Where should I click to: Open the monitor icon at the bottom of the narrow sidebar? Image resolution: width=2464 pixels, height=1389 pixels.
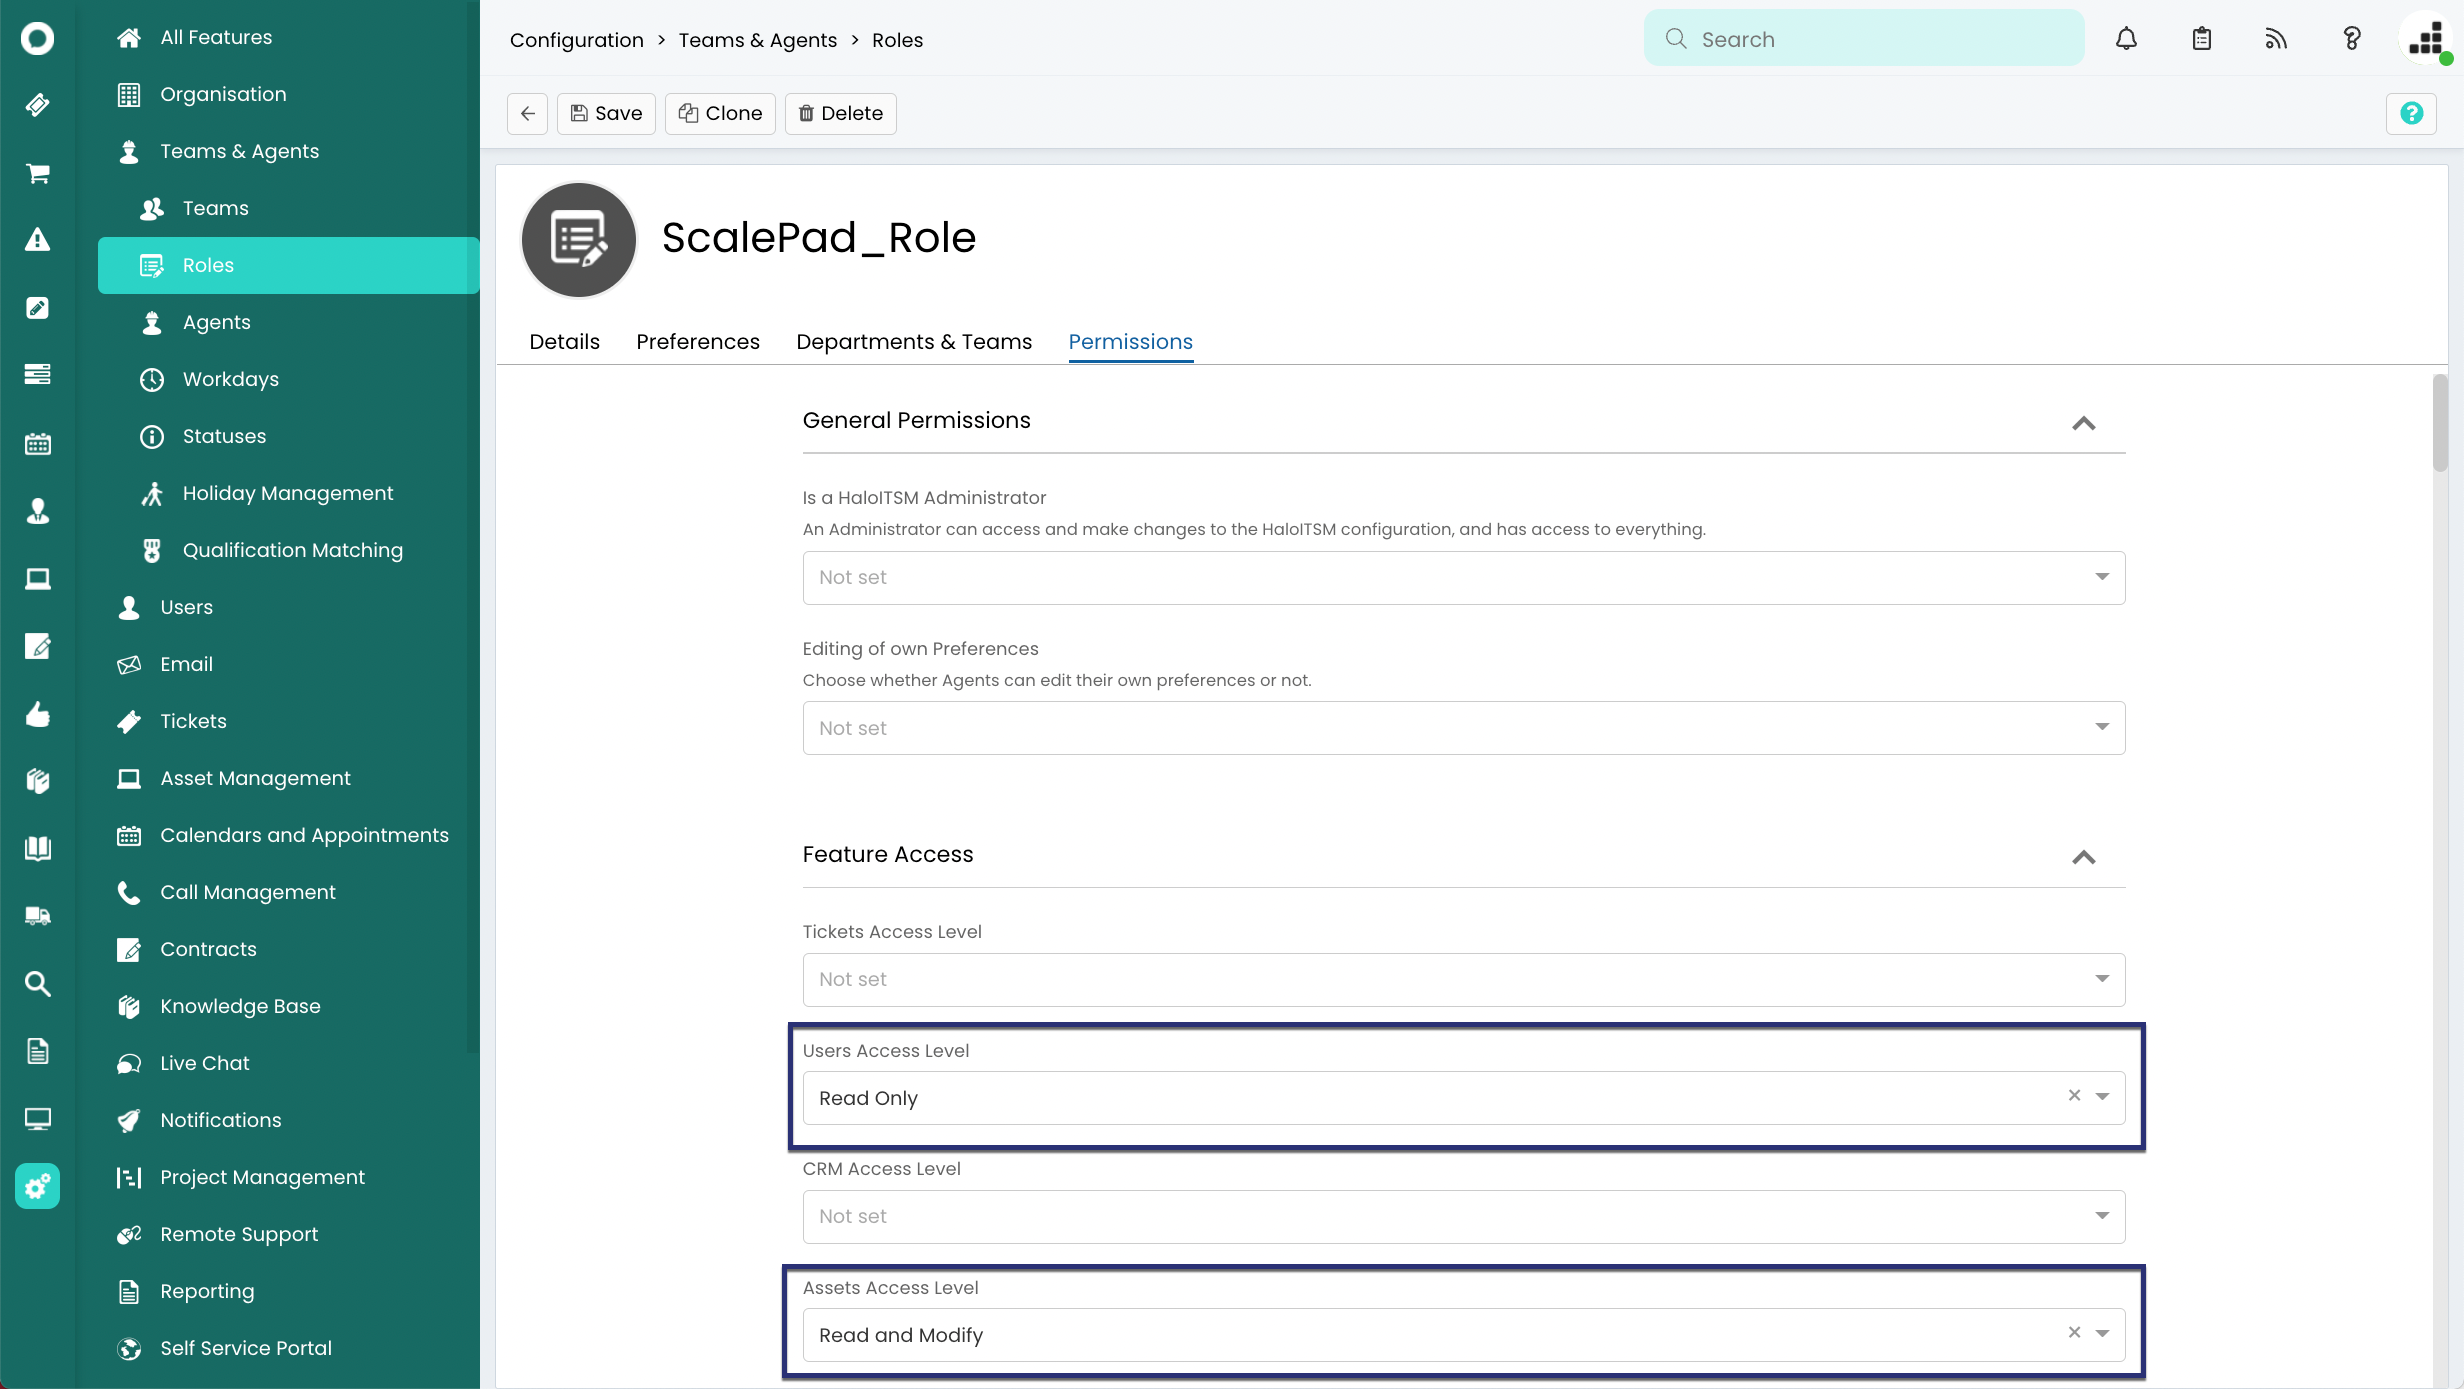pos(37,1119)
